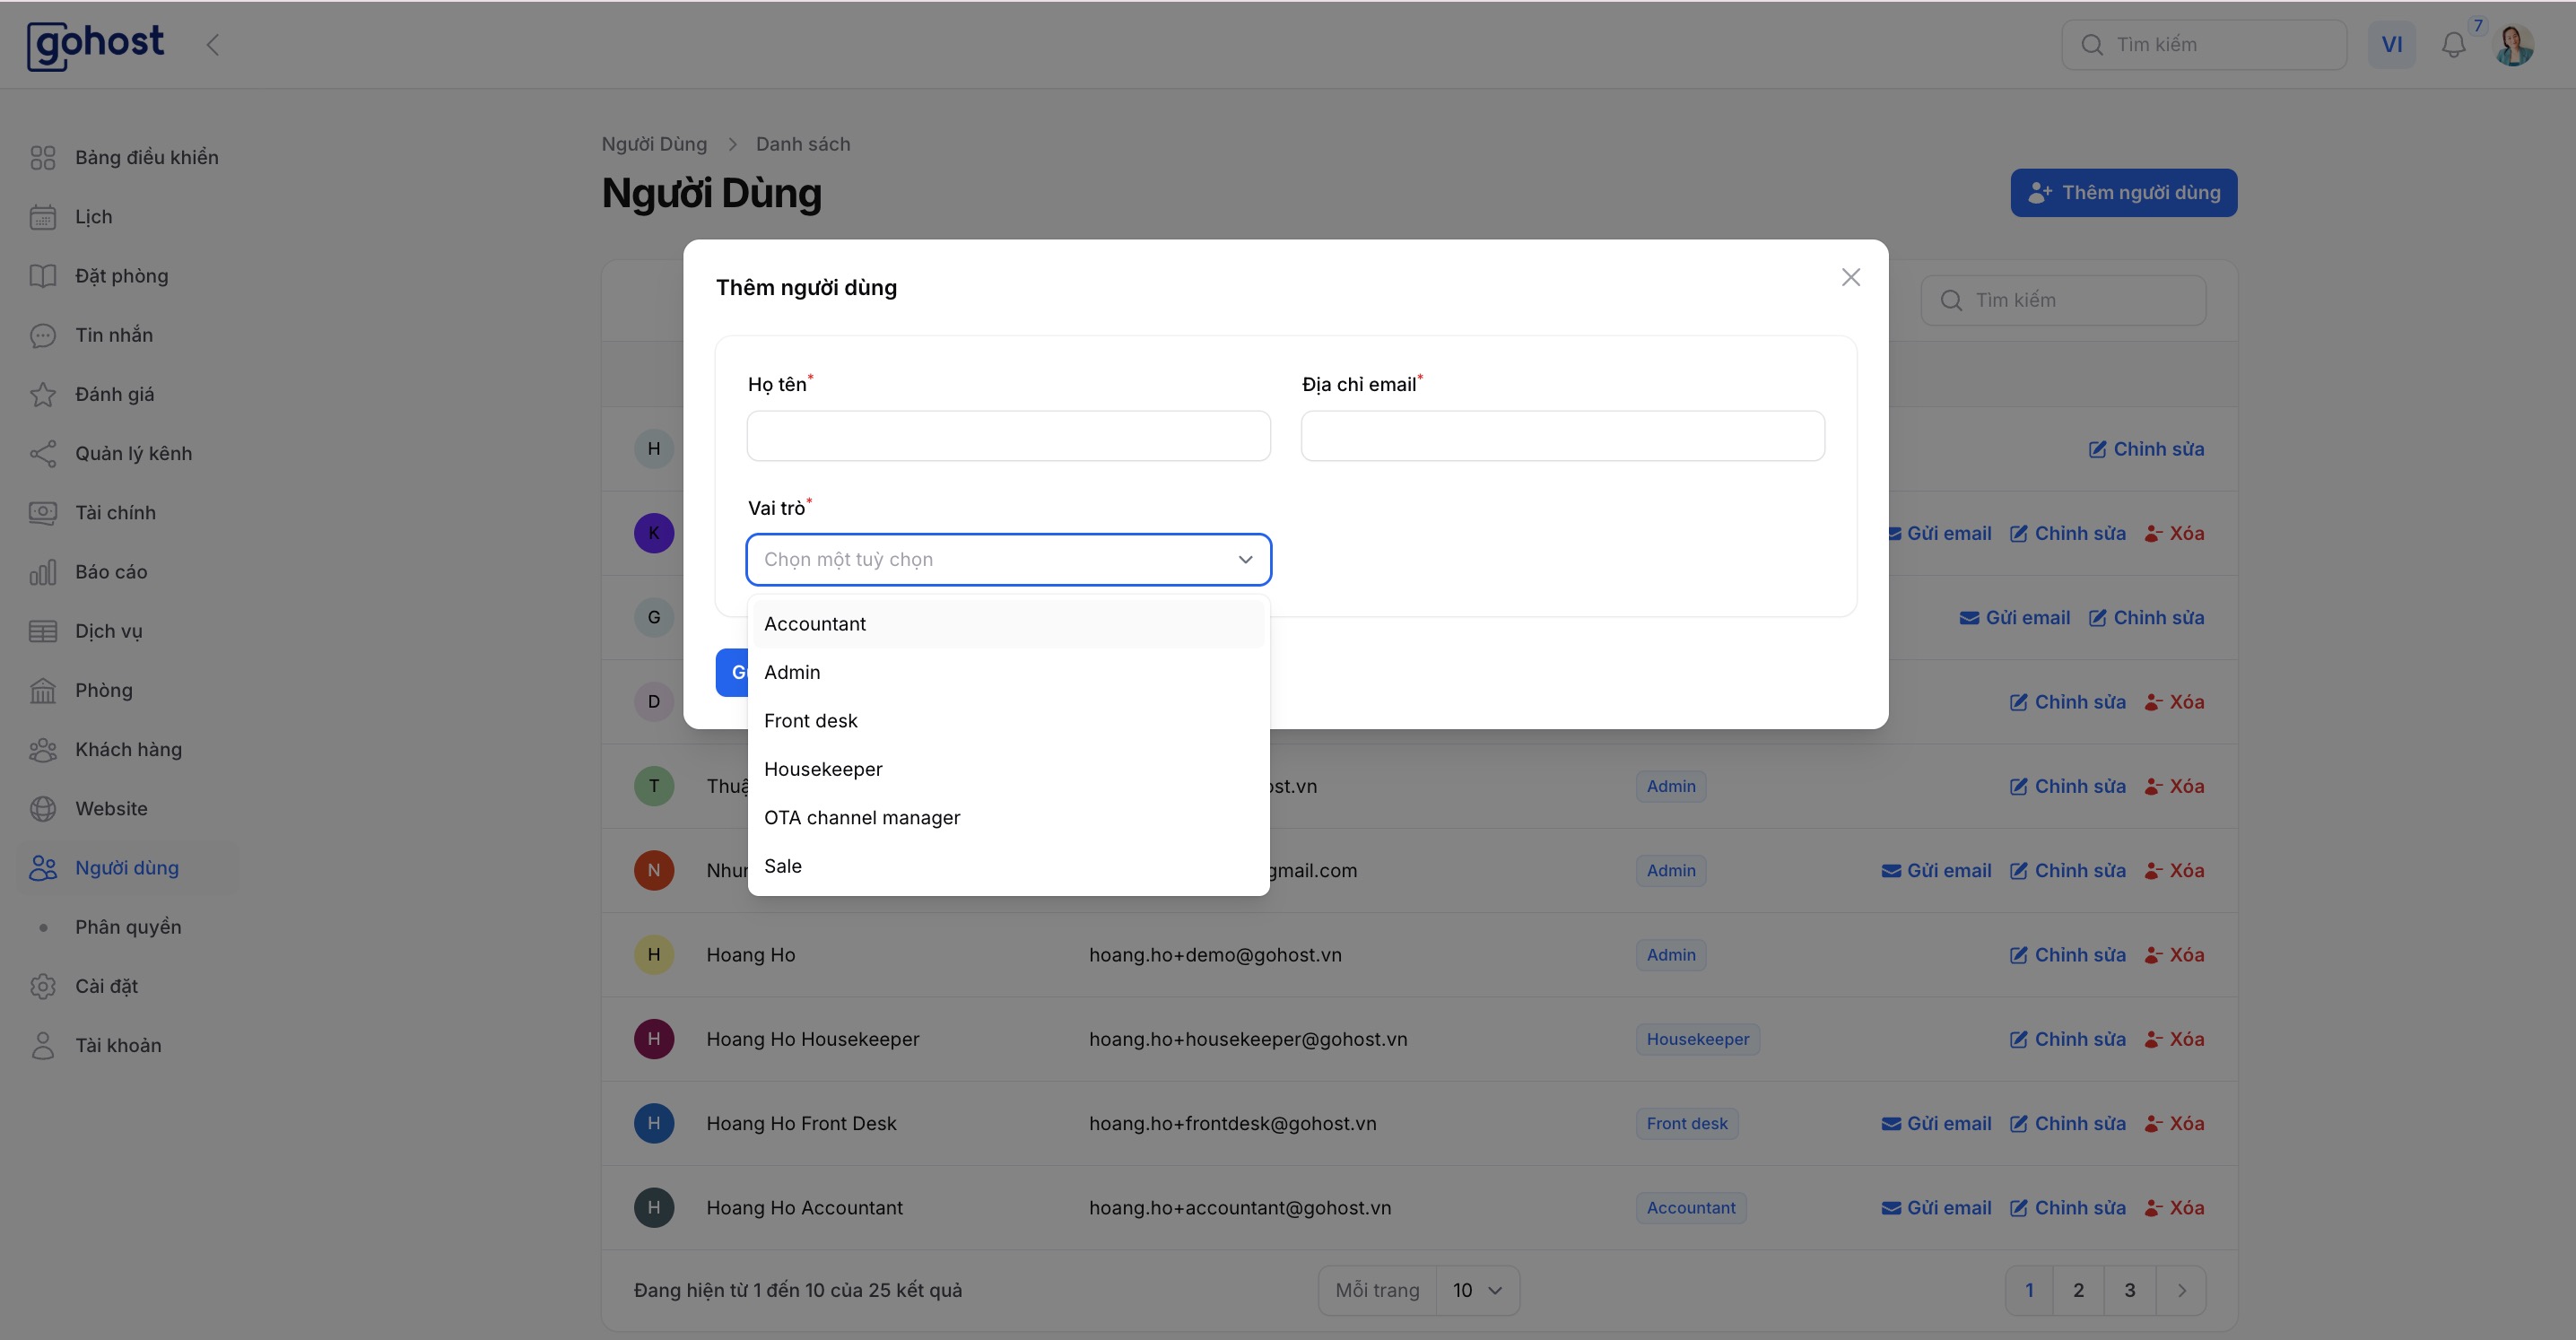Open notifications bell icon
2576x1340 pixels.
2453,45
